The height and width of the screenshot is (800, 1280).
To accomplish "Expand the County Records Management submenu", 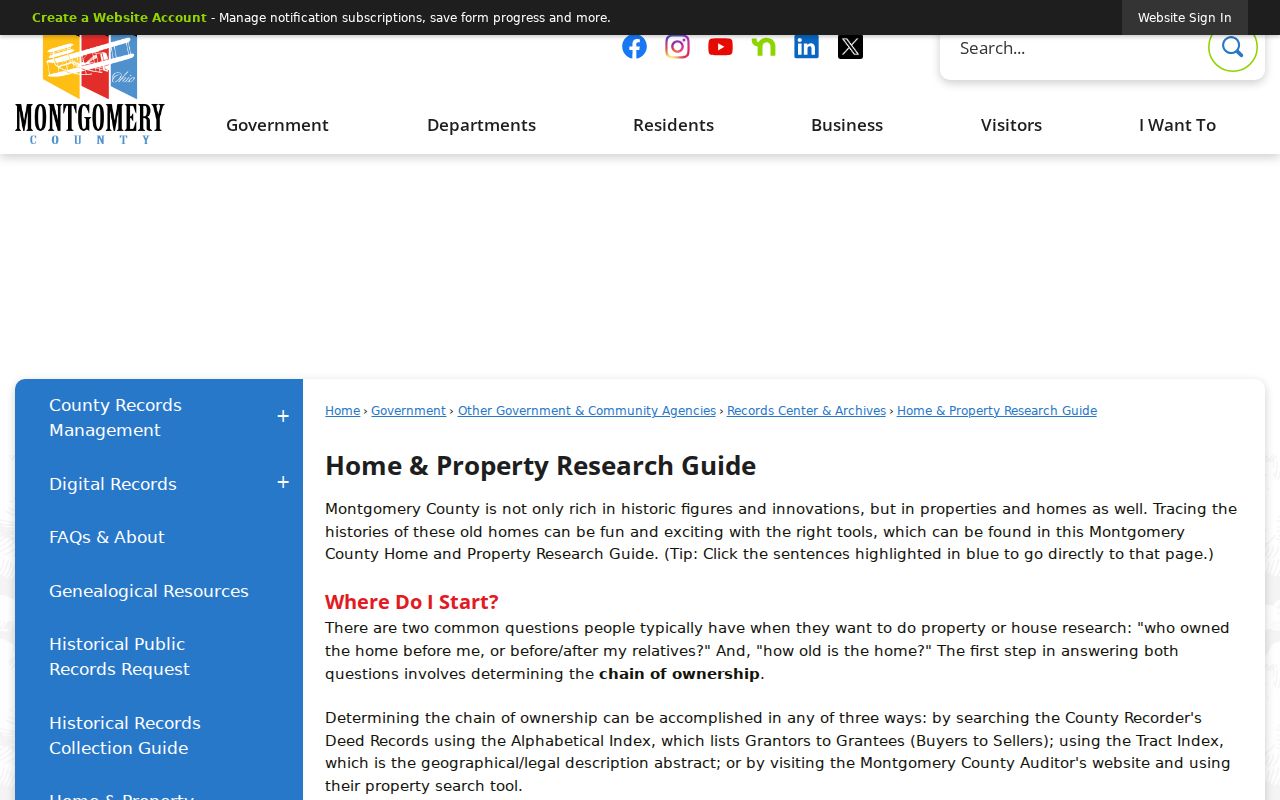I will 283,416.
